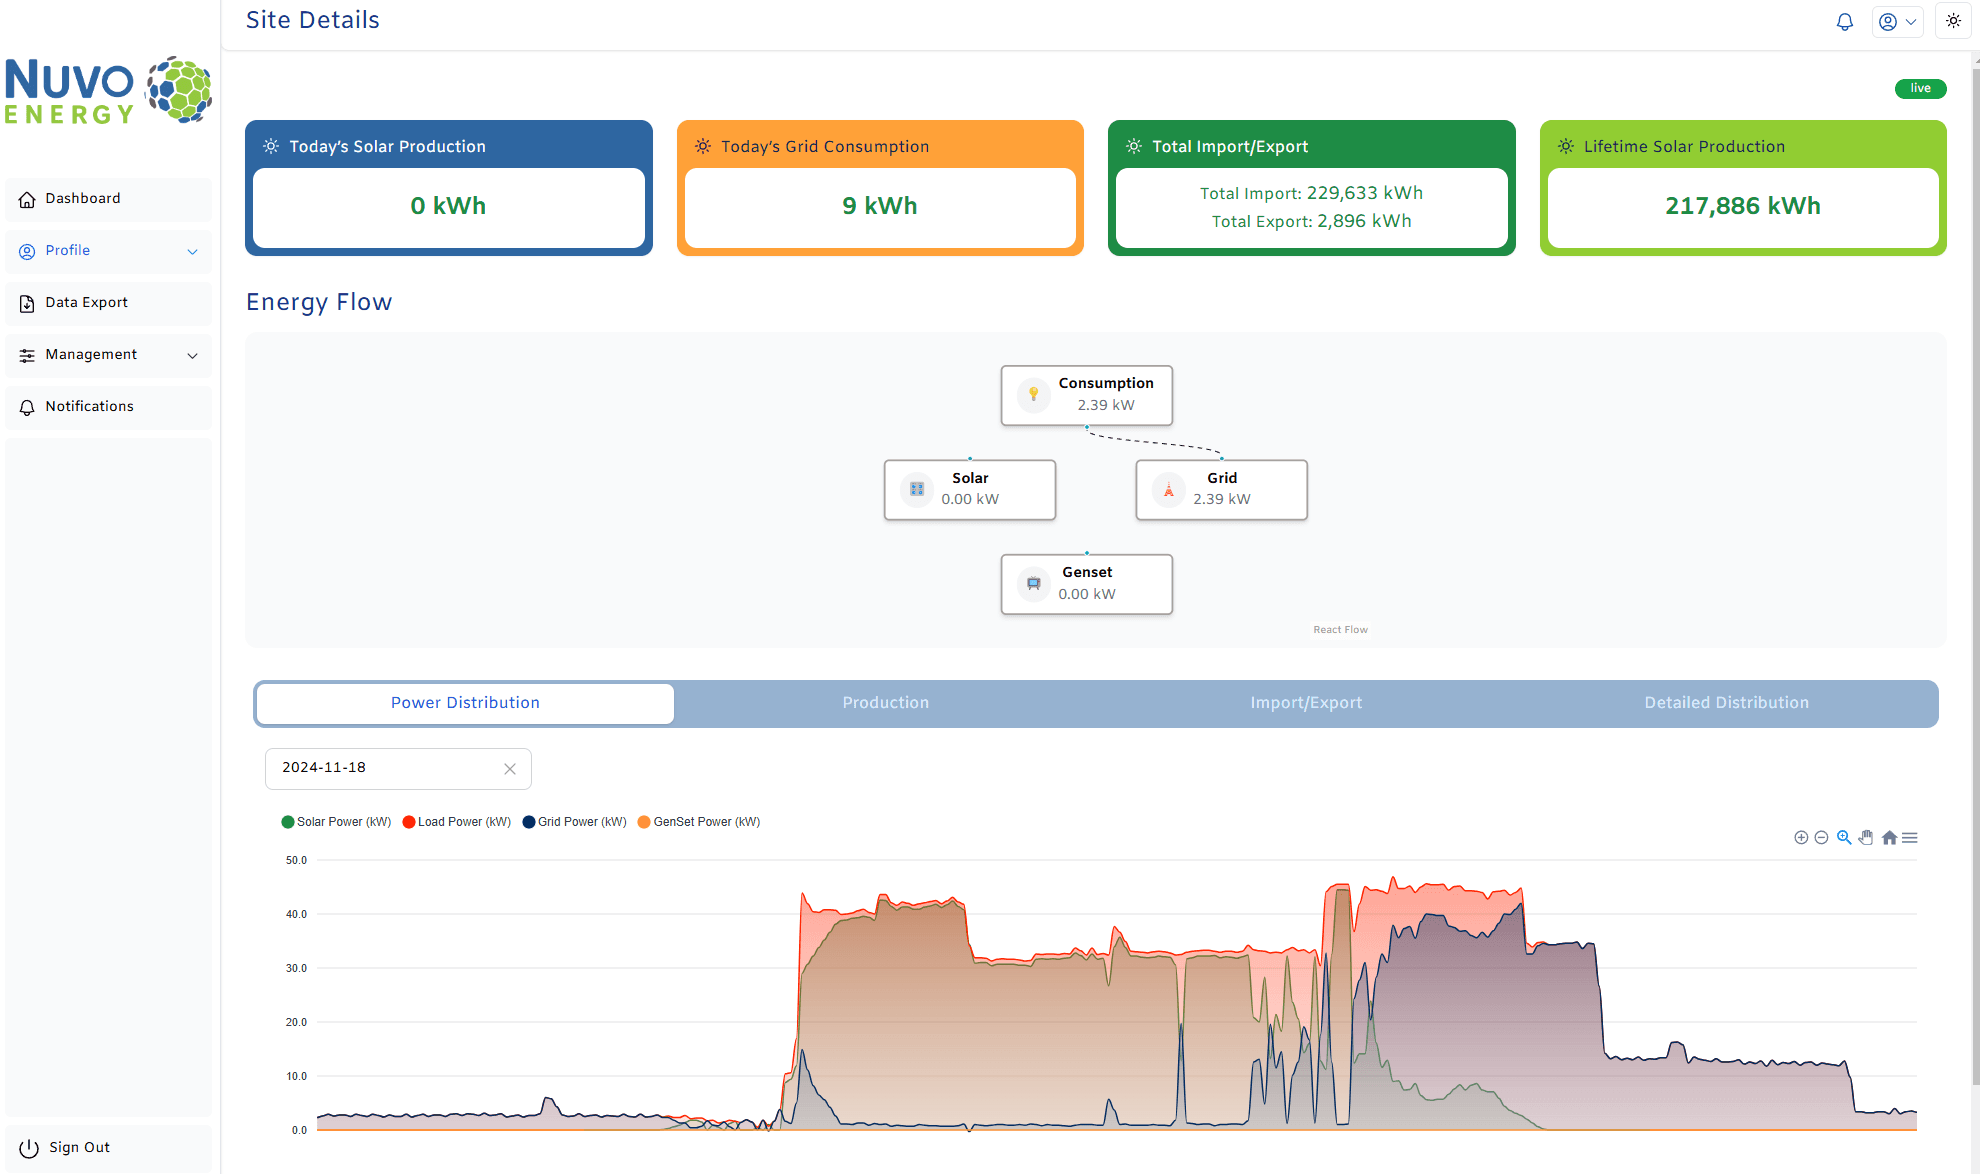Reset chart zoom with home icon
The height and width of the screenshot is (1174, 1980).
click(x=1889, y=838)
